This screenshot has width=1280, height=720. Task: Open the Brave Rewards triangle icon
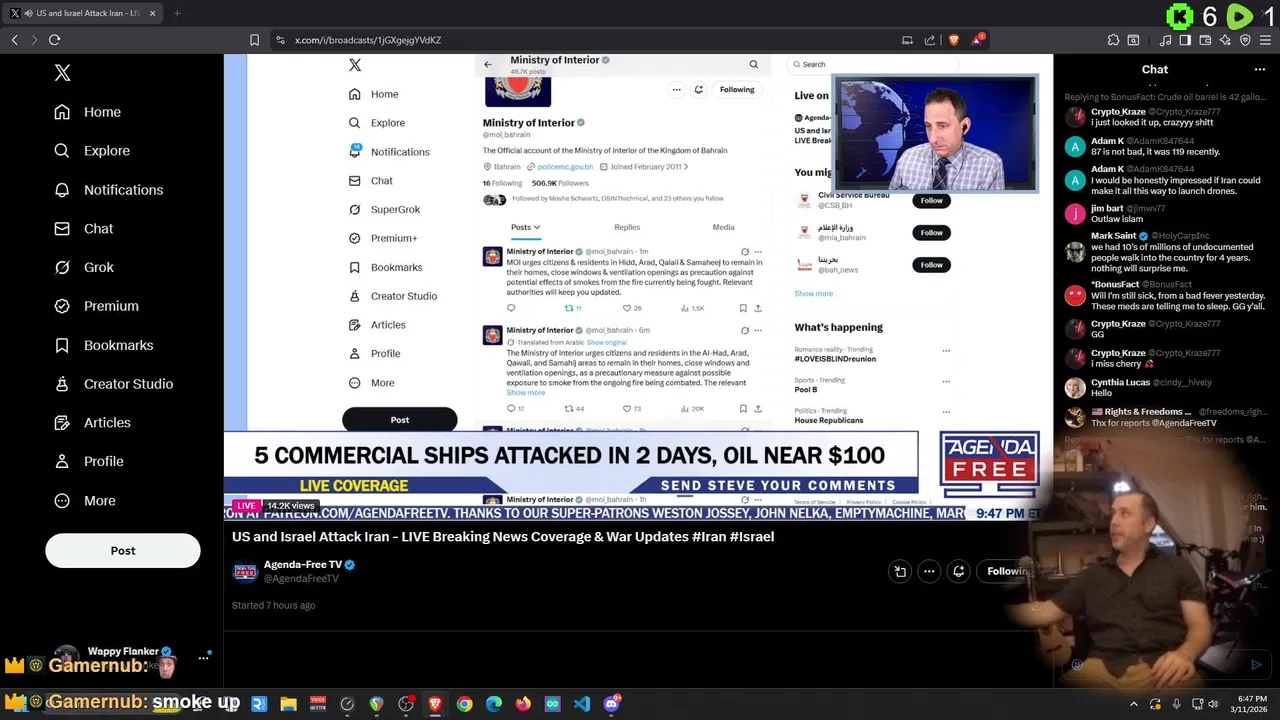(977, 40)
